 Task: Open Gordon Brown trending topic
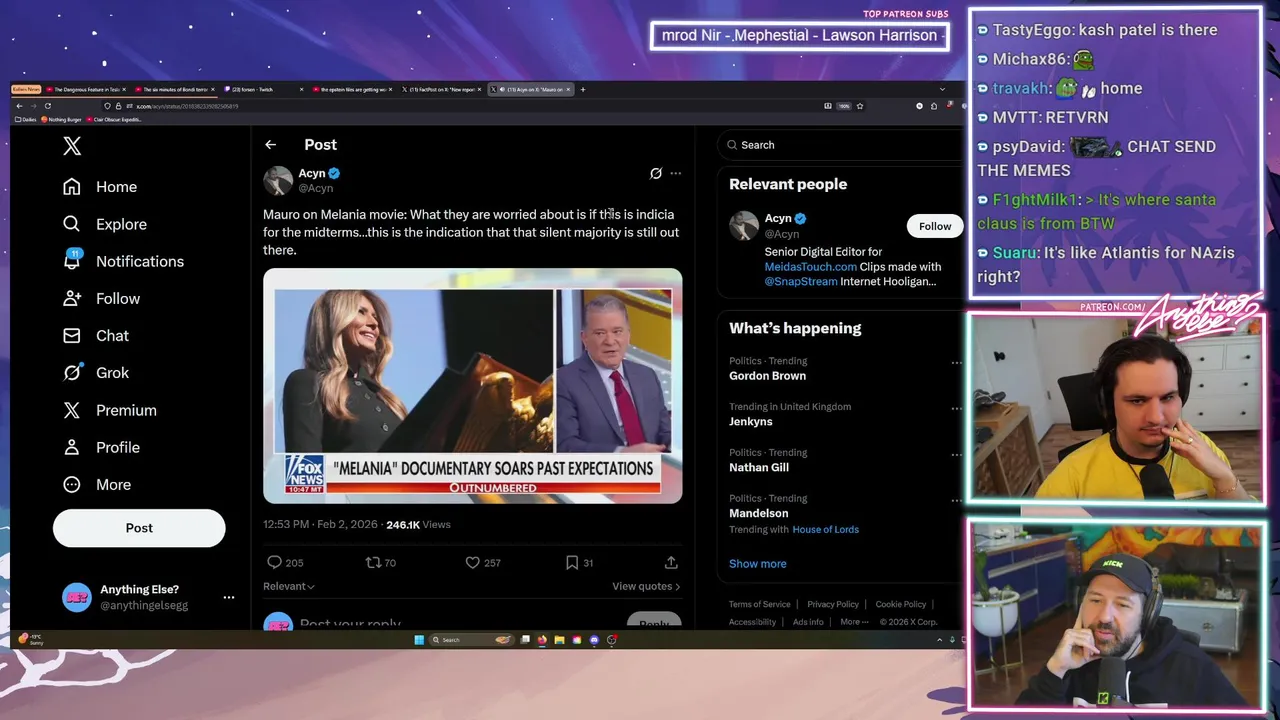767,376
